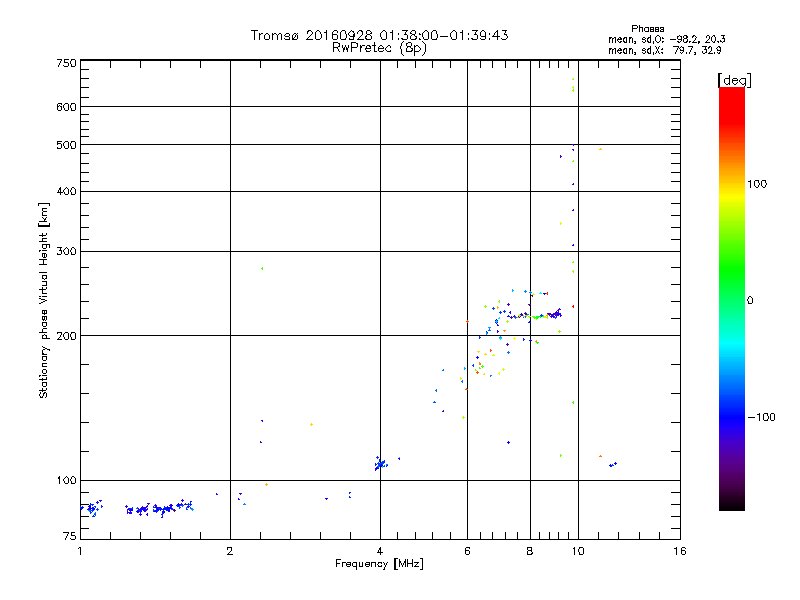Viewport: 800px width, 600px height.
Task: Click the orange data point near 500 km
Action: coord(601,149)
